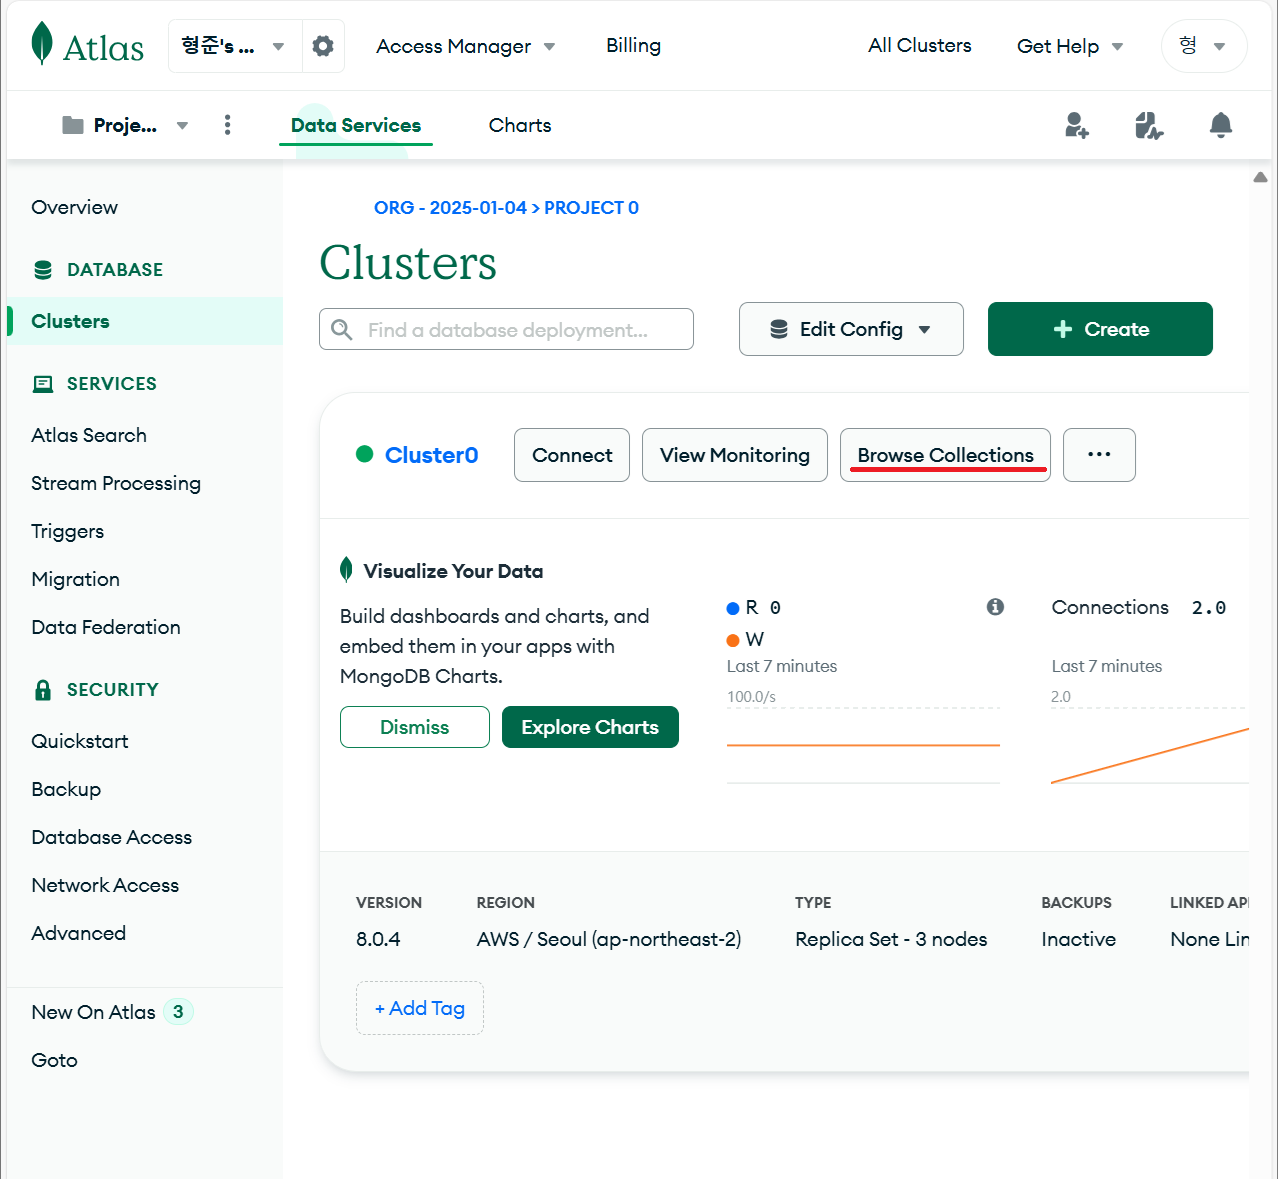The image size is (1278, 1179).
Task: Dismiss the Visualize Your Data prompt
Action: coord(415,727)
